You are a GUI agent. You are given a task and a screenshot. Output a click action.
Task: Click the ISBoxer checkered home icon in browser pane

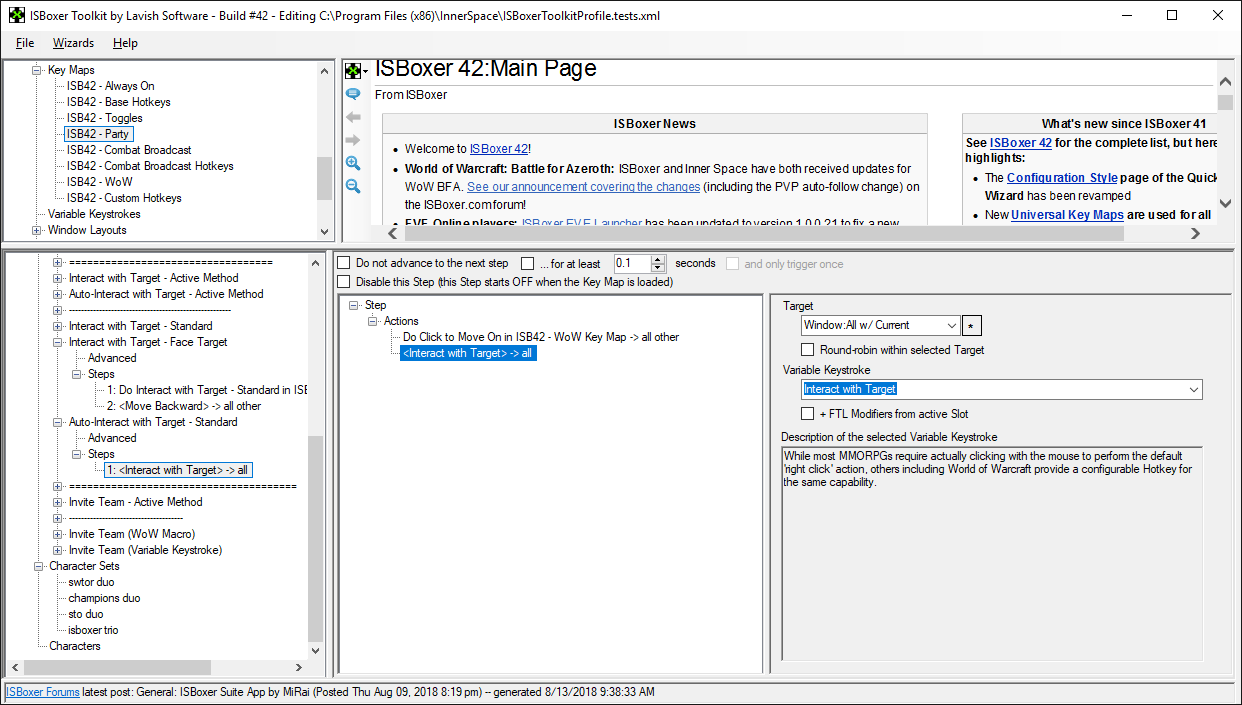point(353,71)
